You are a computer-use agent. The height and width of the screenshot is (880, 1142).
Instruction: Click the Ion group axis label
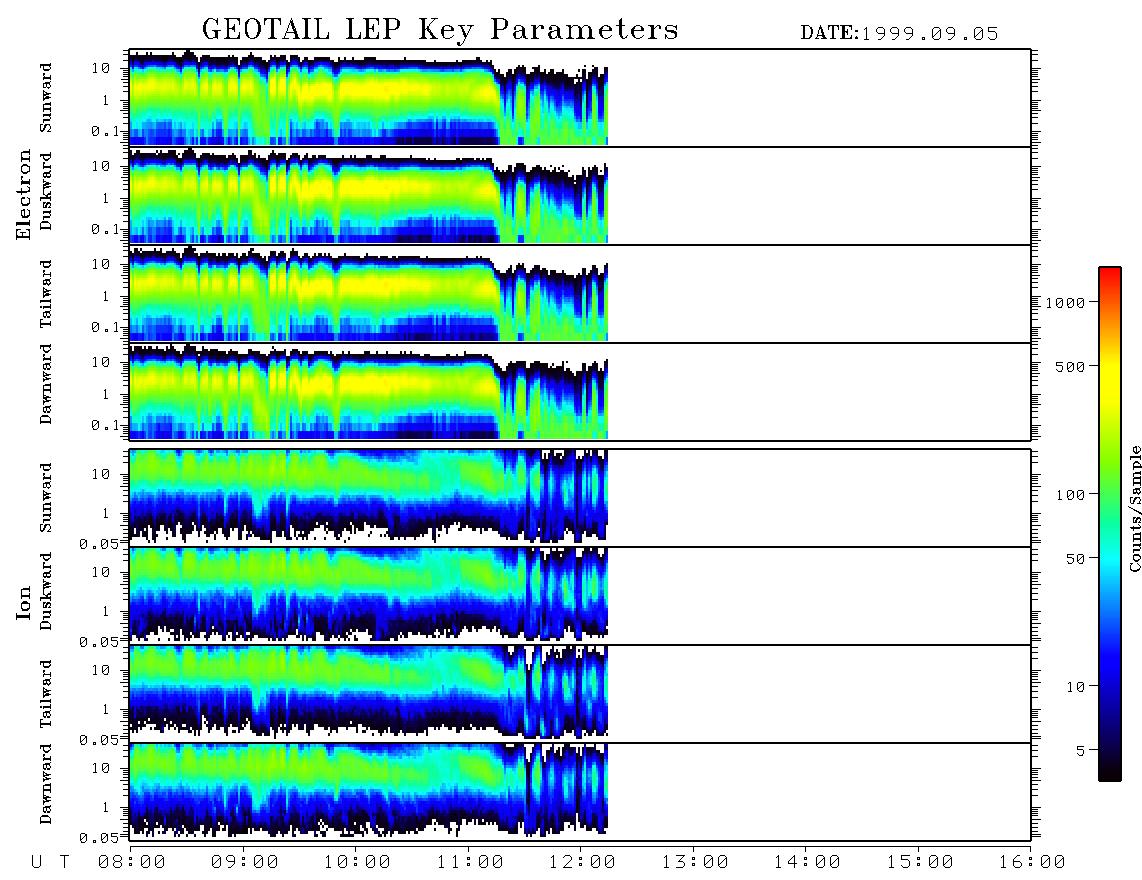tap(24, 603)
